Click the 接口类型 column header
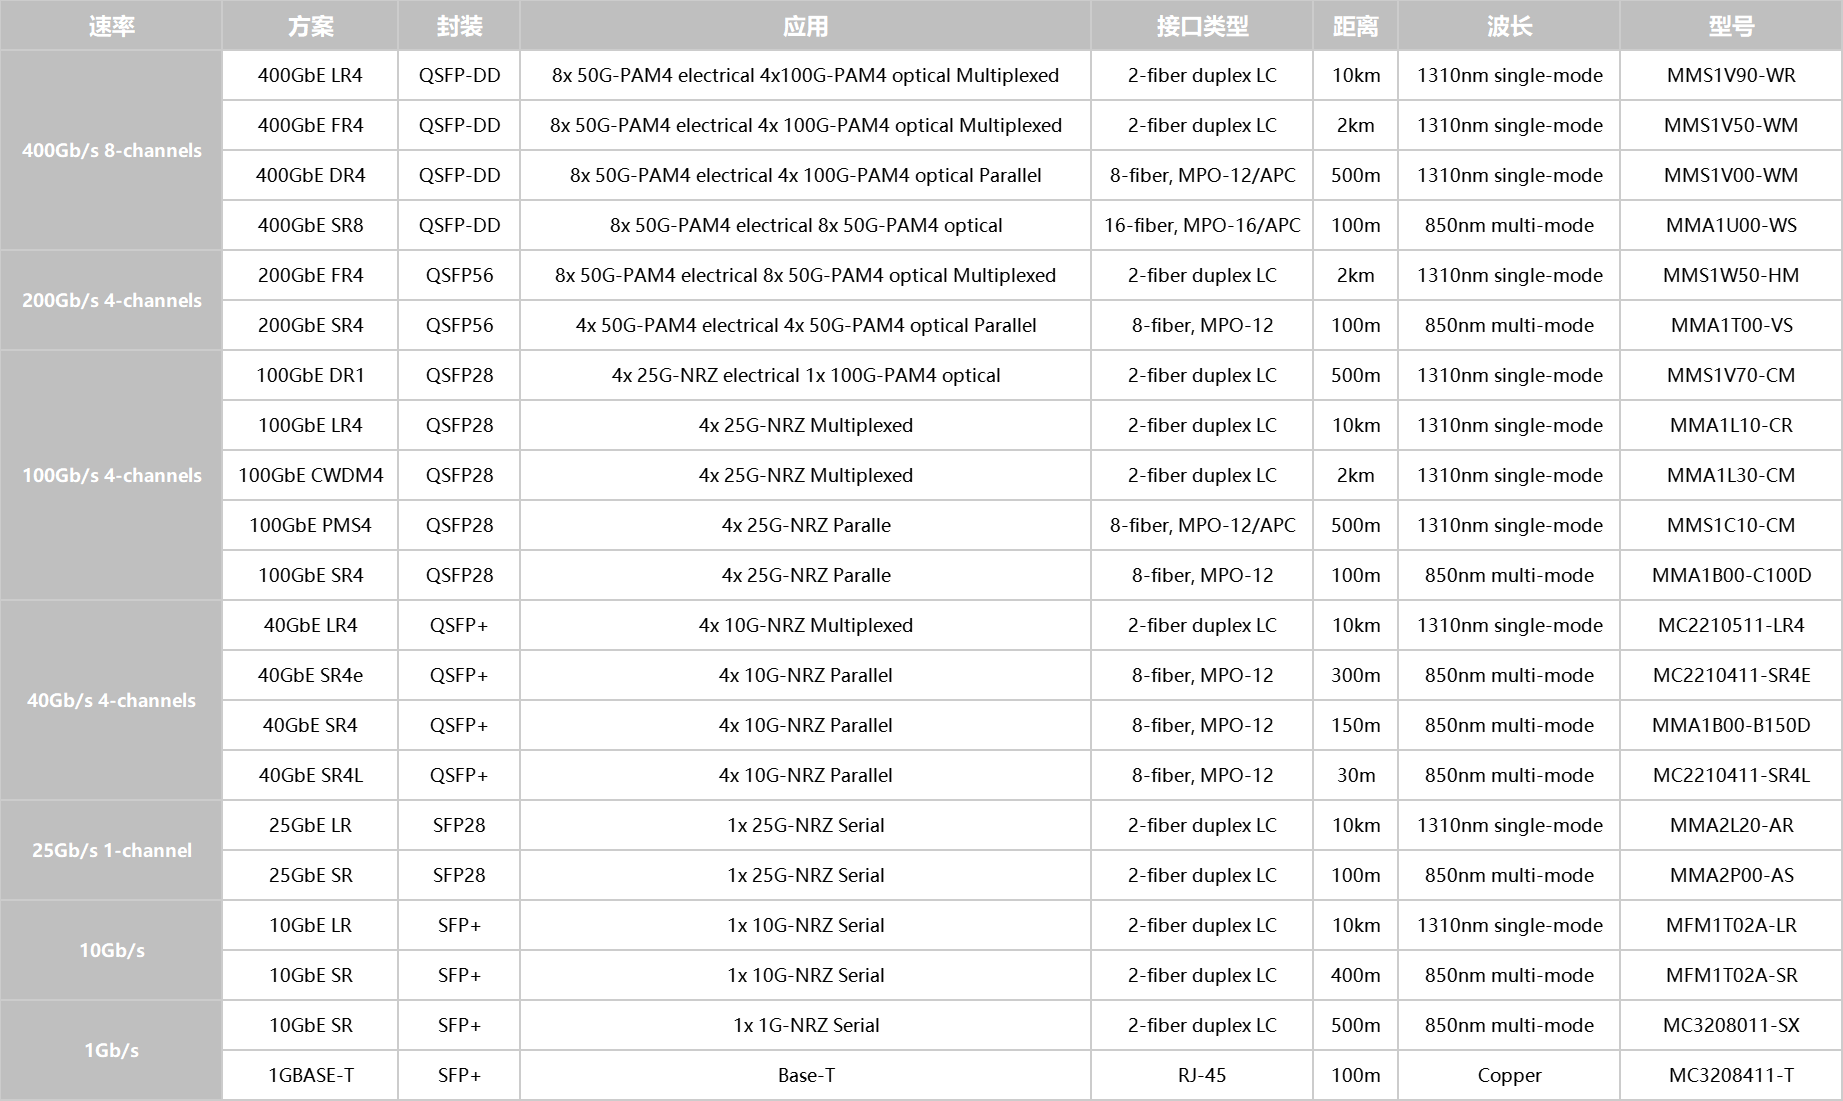The height and width of the screenshot is (1101, 1843). pyautogui.click(x=1202, y=26)
